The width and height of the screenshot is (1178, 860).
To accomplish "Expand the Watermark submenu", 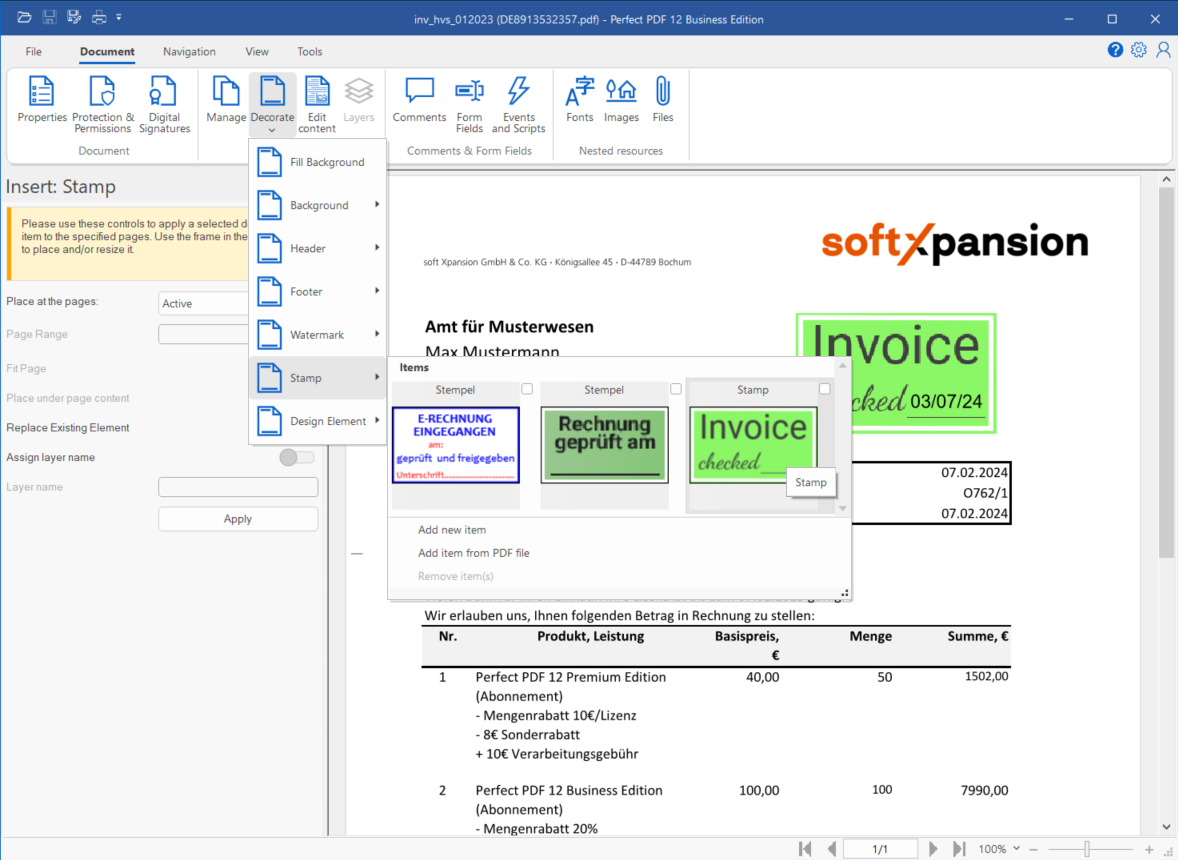I will 317,335.
